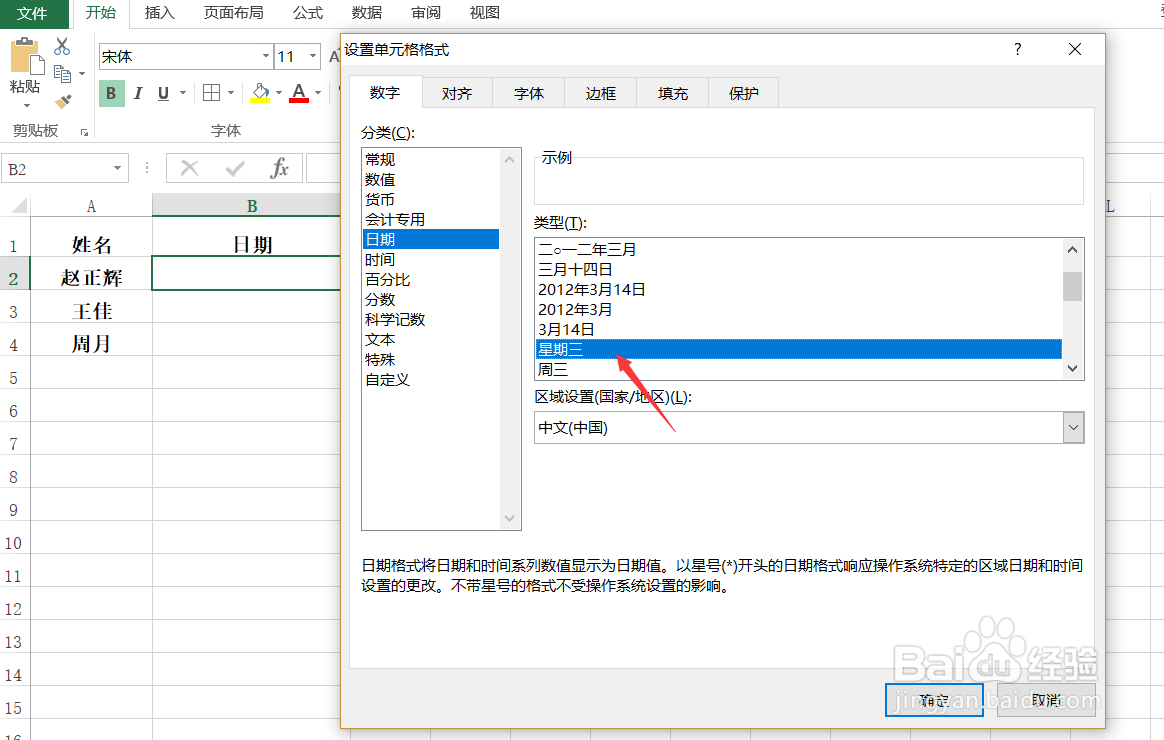1164x740 pixels.
Task: Open the 区域设置 locale combo box
Action: click(809, 428)
